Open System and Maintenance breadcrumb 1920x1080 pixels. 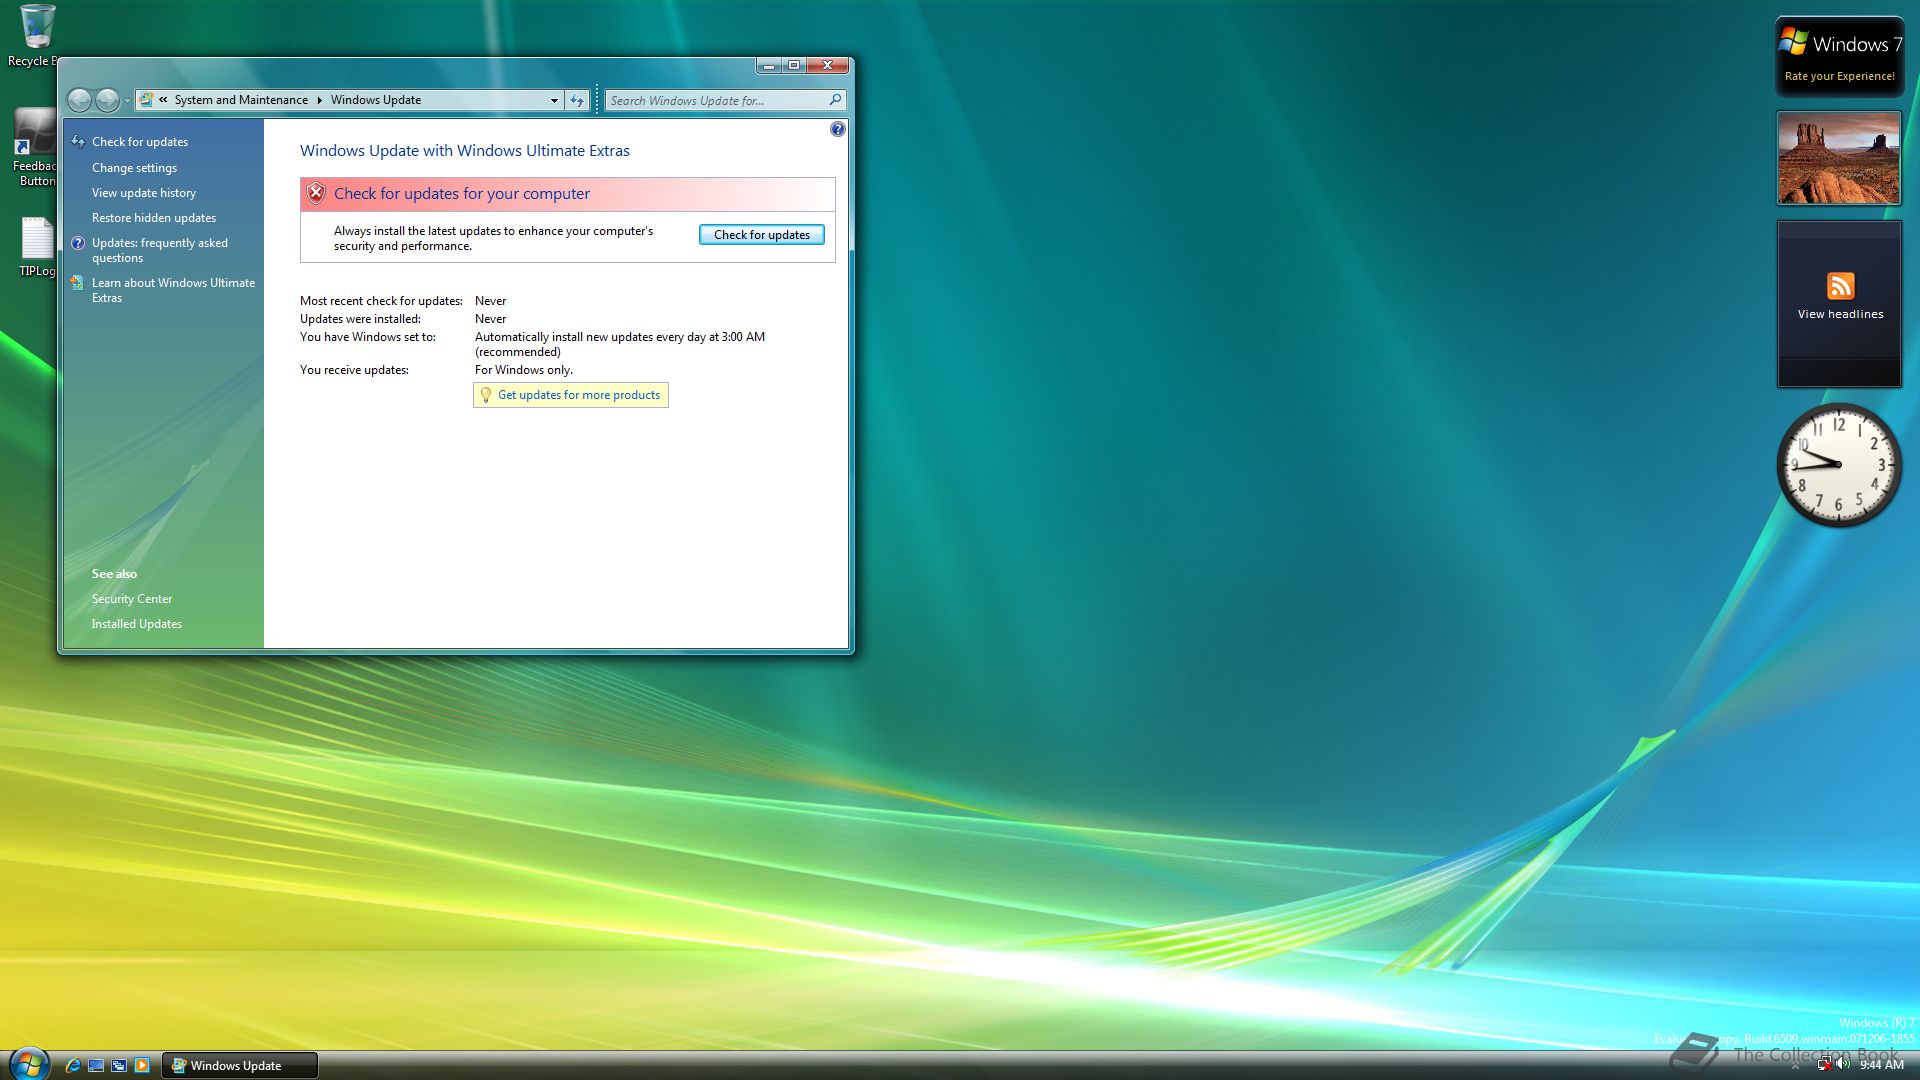pyautogui.click(x=241, y=100)
